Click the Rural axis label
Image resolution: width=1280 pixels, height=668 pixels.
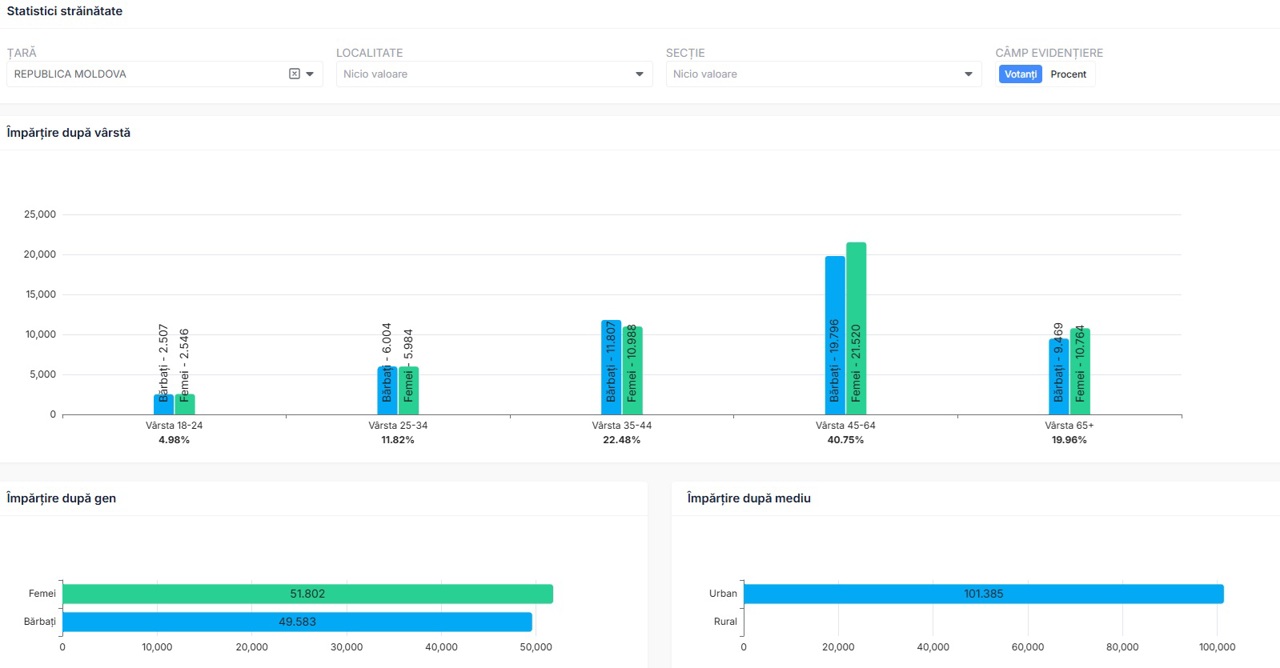pyautogui.click(x=725, y=622)
